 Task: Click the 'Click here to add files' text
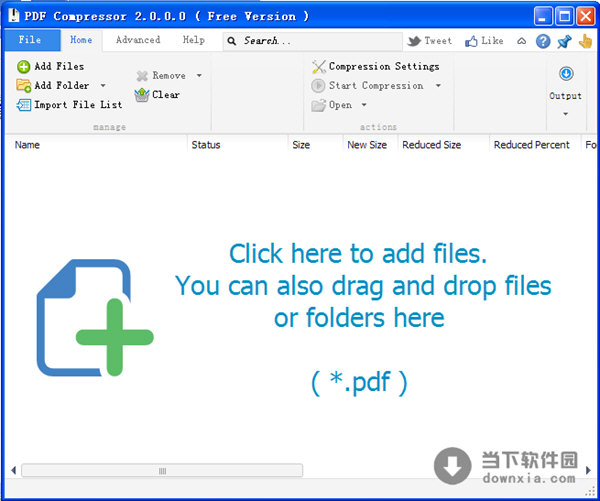(358, 253)
